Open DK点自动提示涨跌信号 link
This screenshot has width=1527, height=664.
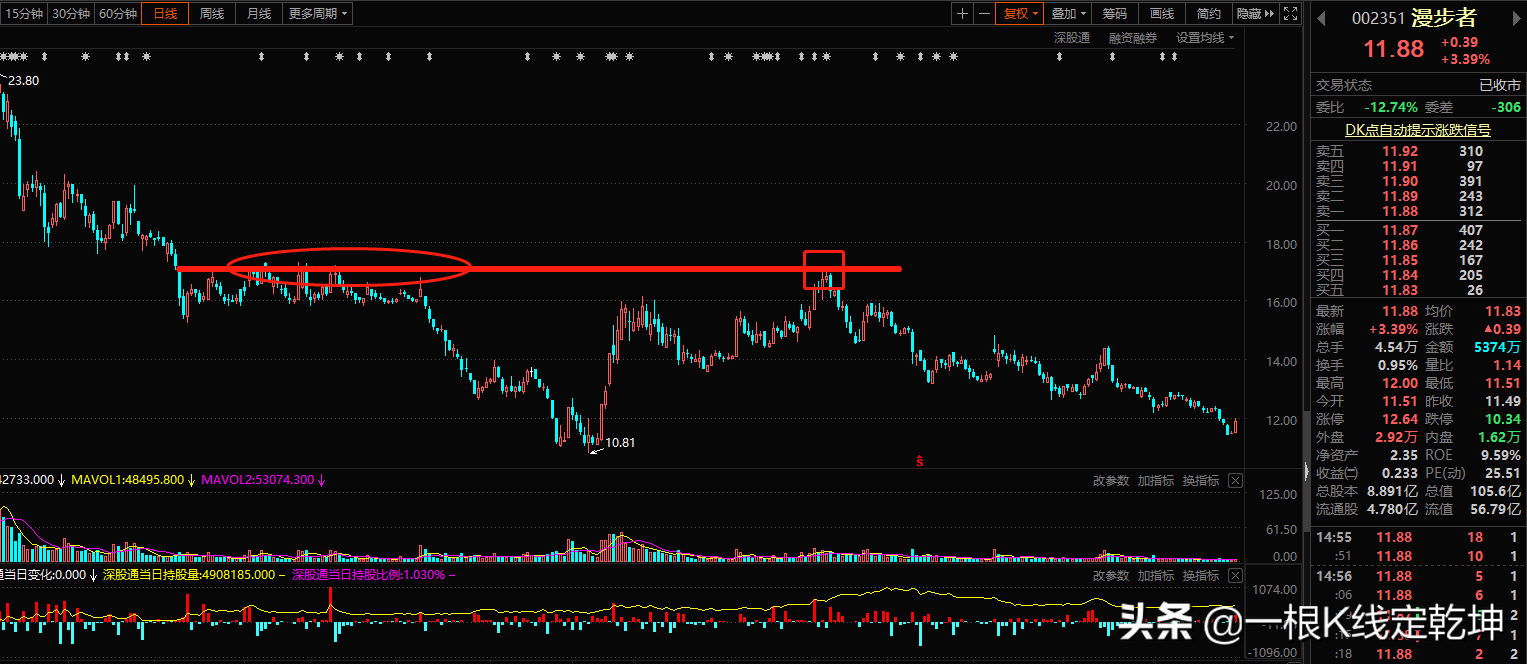click(x=1417, y=130)
